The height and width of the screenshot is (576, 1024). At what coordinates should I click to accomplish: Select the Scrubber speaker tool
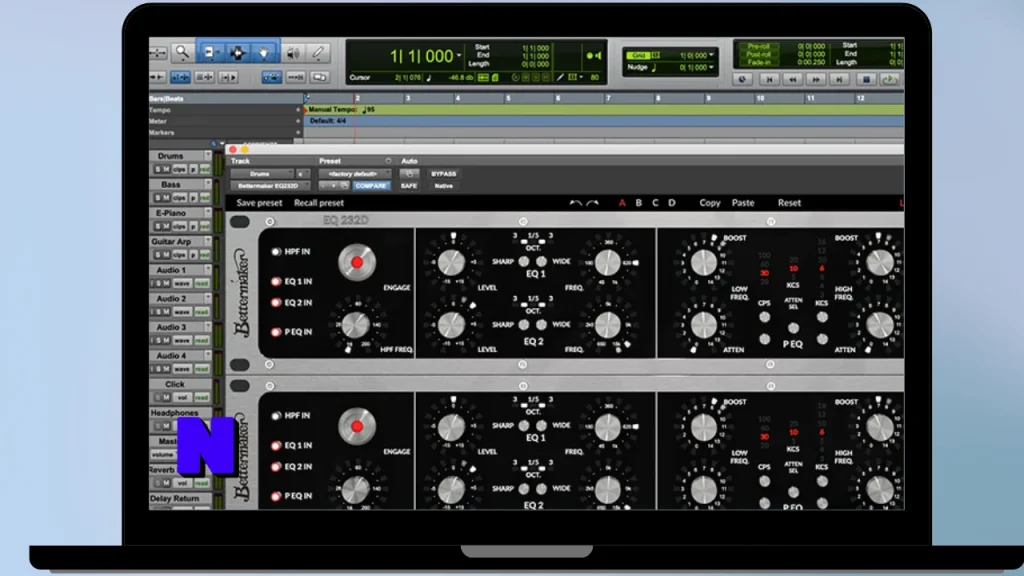(x=293, y=53)
